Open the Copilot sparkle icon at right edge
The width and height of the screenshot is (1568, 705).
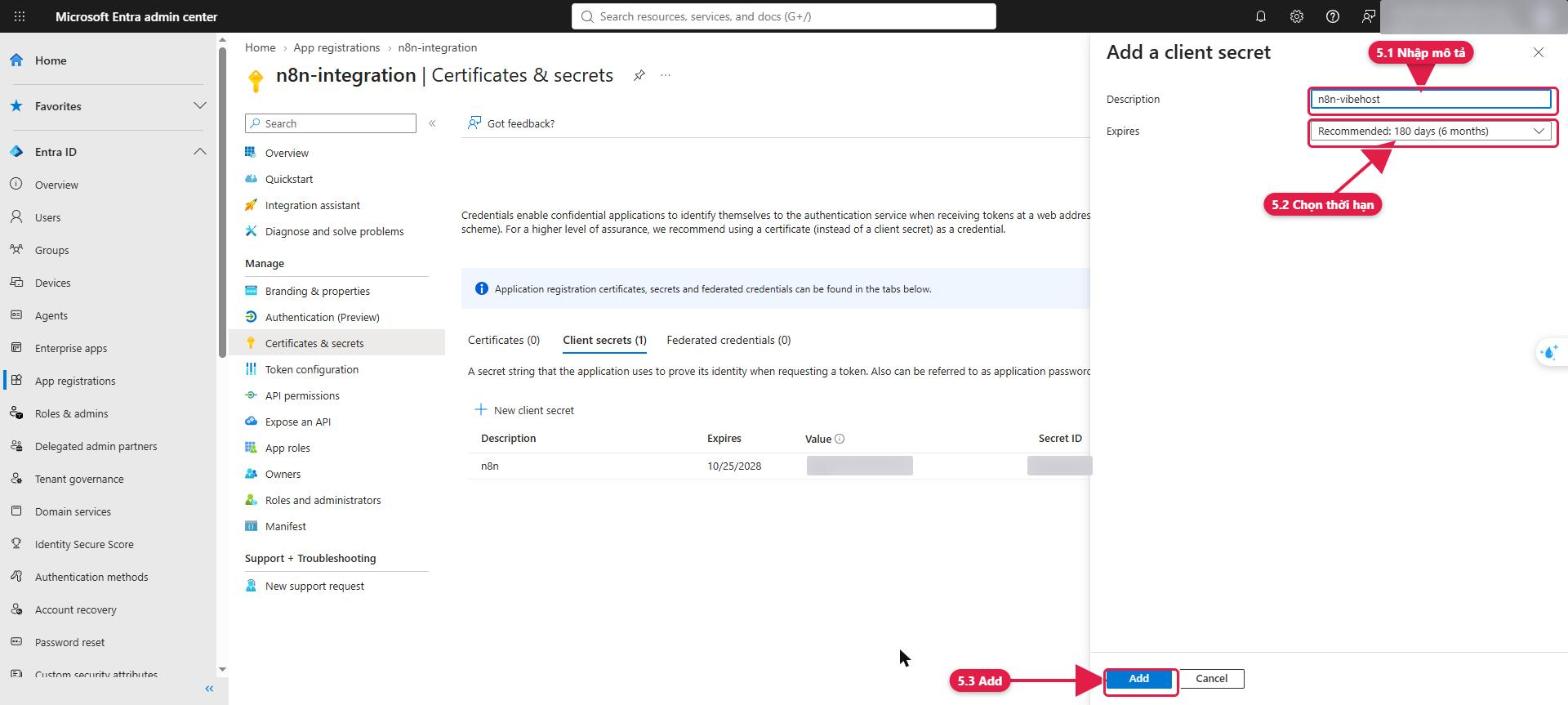point(1549,352)
